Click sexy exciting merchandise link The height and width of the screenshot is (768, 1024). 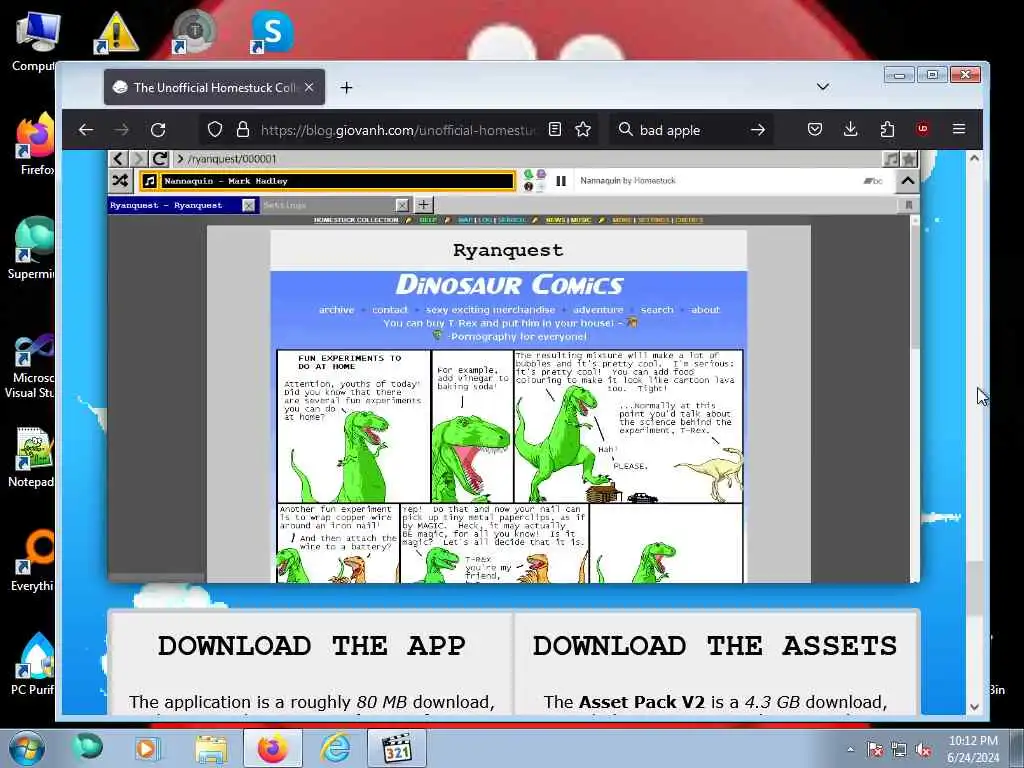pyautogui.click(x=490, y=310)
